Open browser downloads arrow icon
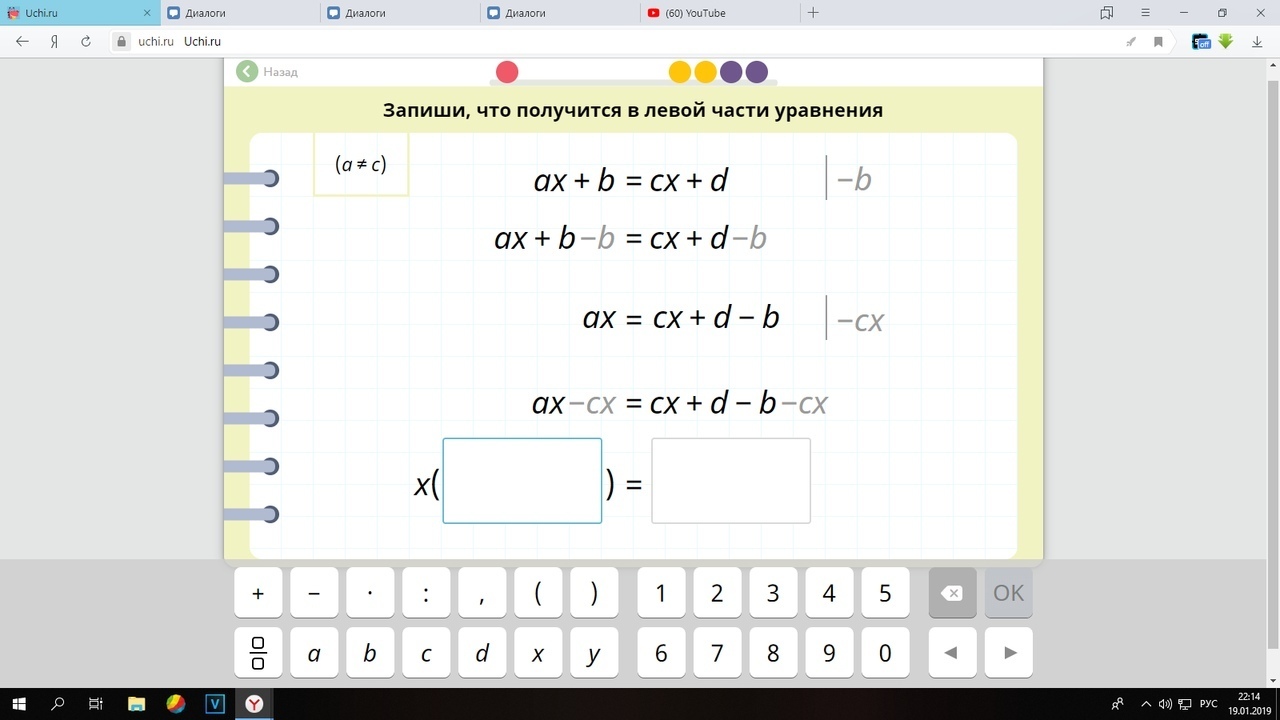 (1257, 42)
